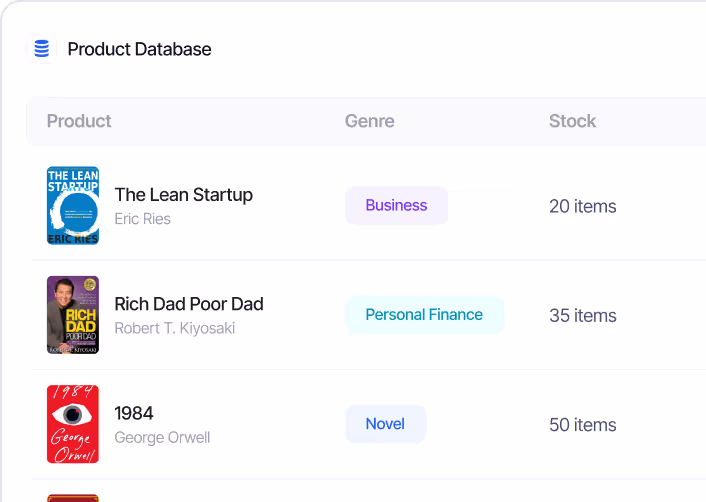Click author George Orwell
Screen dimensions: 706x502
point(162,438)
